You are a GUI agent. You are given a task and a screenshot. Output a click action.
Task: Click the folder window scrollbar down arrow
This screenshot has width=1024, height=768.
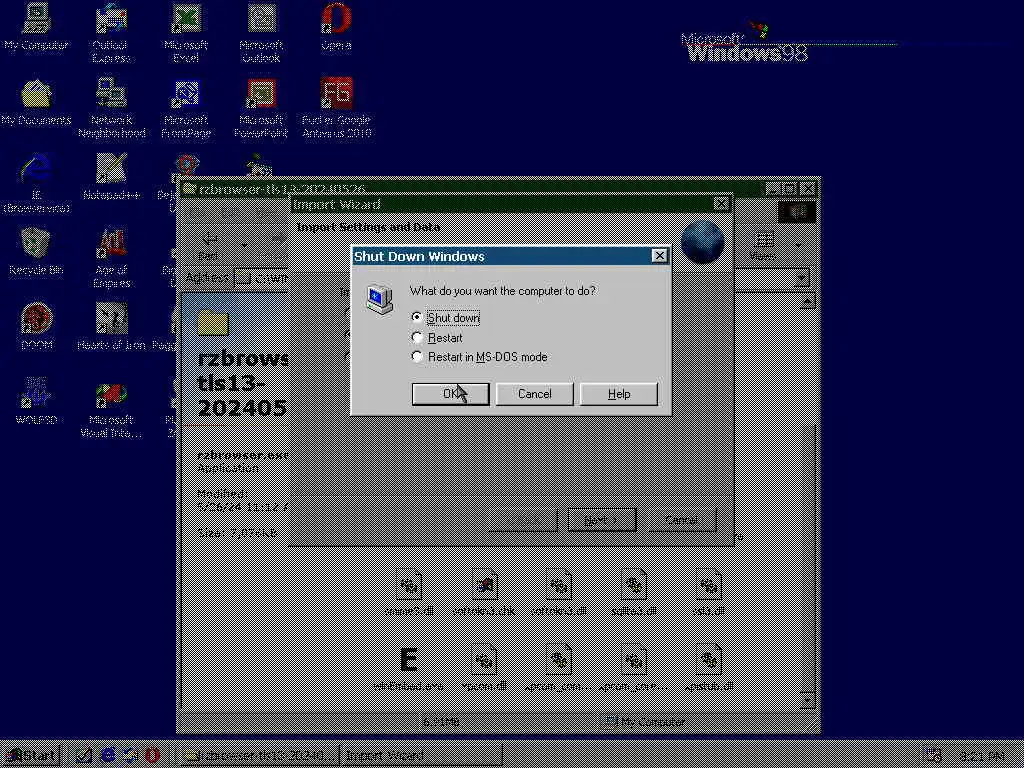(807, 700)
